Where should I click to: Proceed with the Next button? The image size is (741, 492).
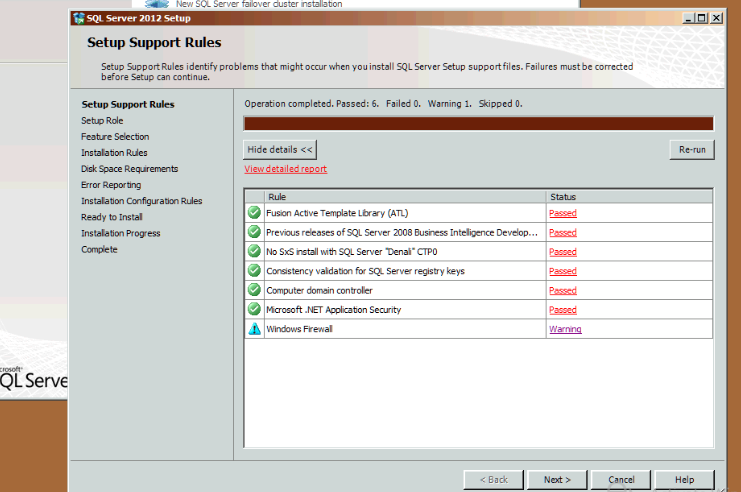click(x=557, y=480)
